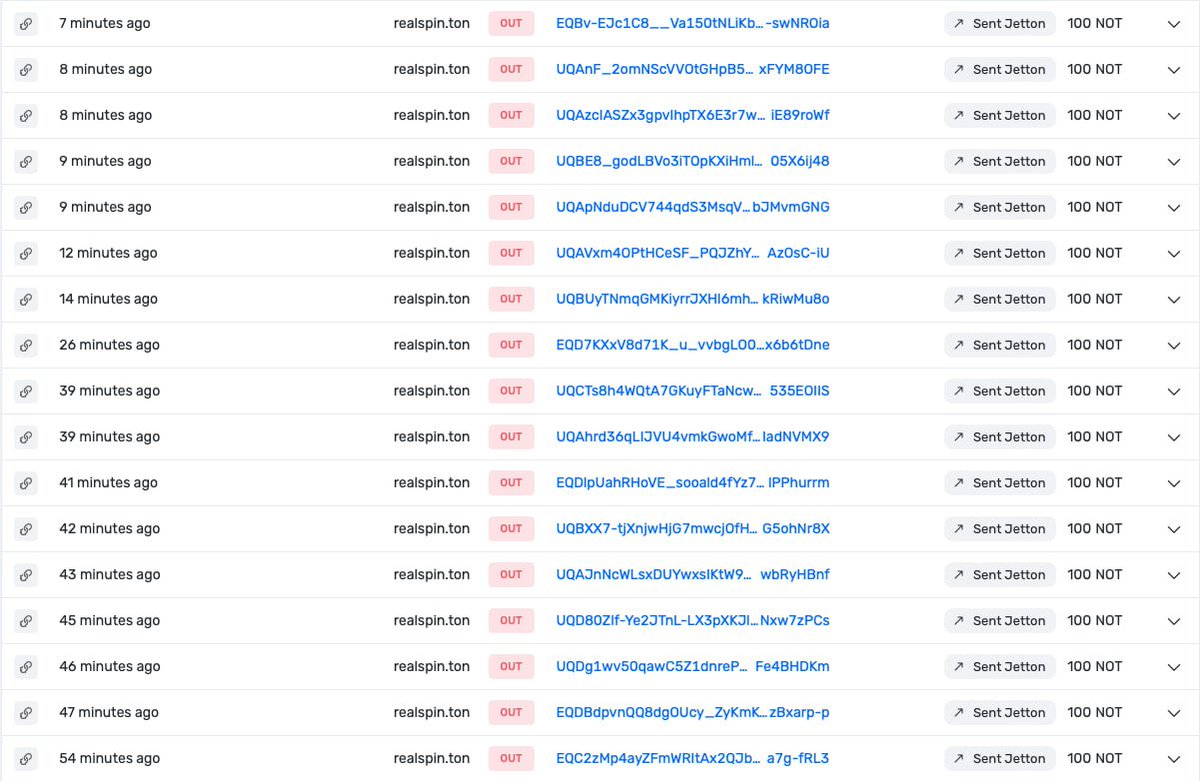Copy link icon for 14 minutes ago row
1200x781 pixels.
pyautogui.click(x=26, y=299)
